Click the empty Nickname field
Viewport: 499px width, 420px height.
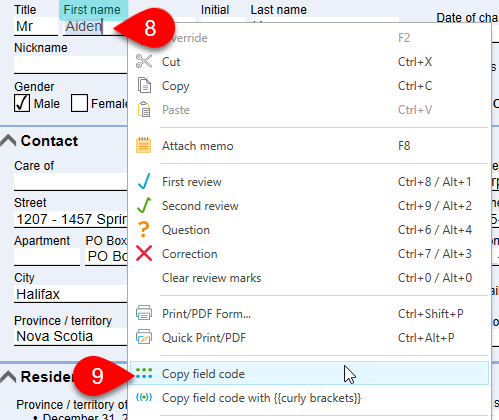pos(70,64)
